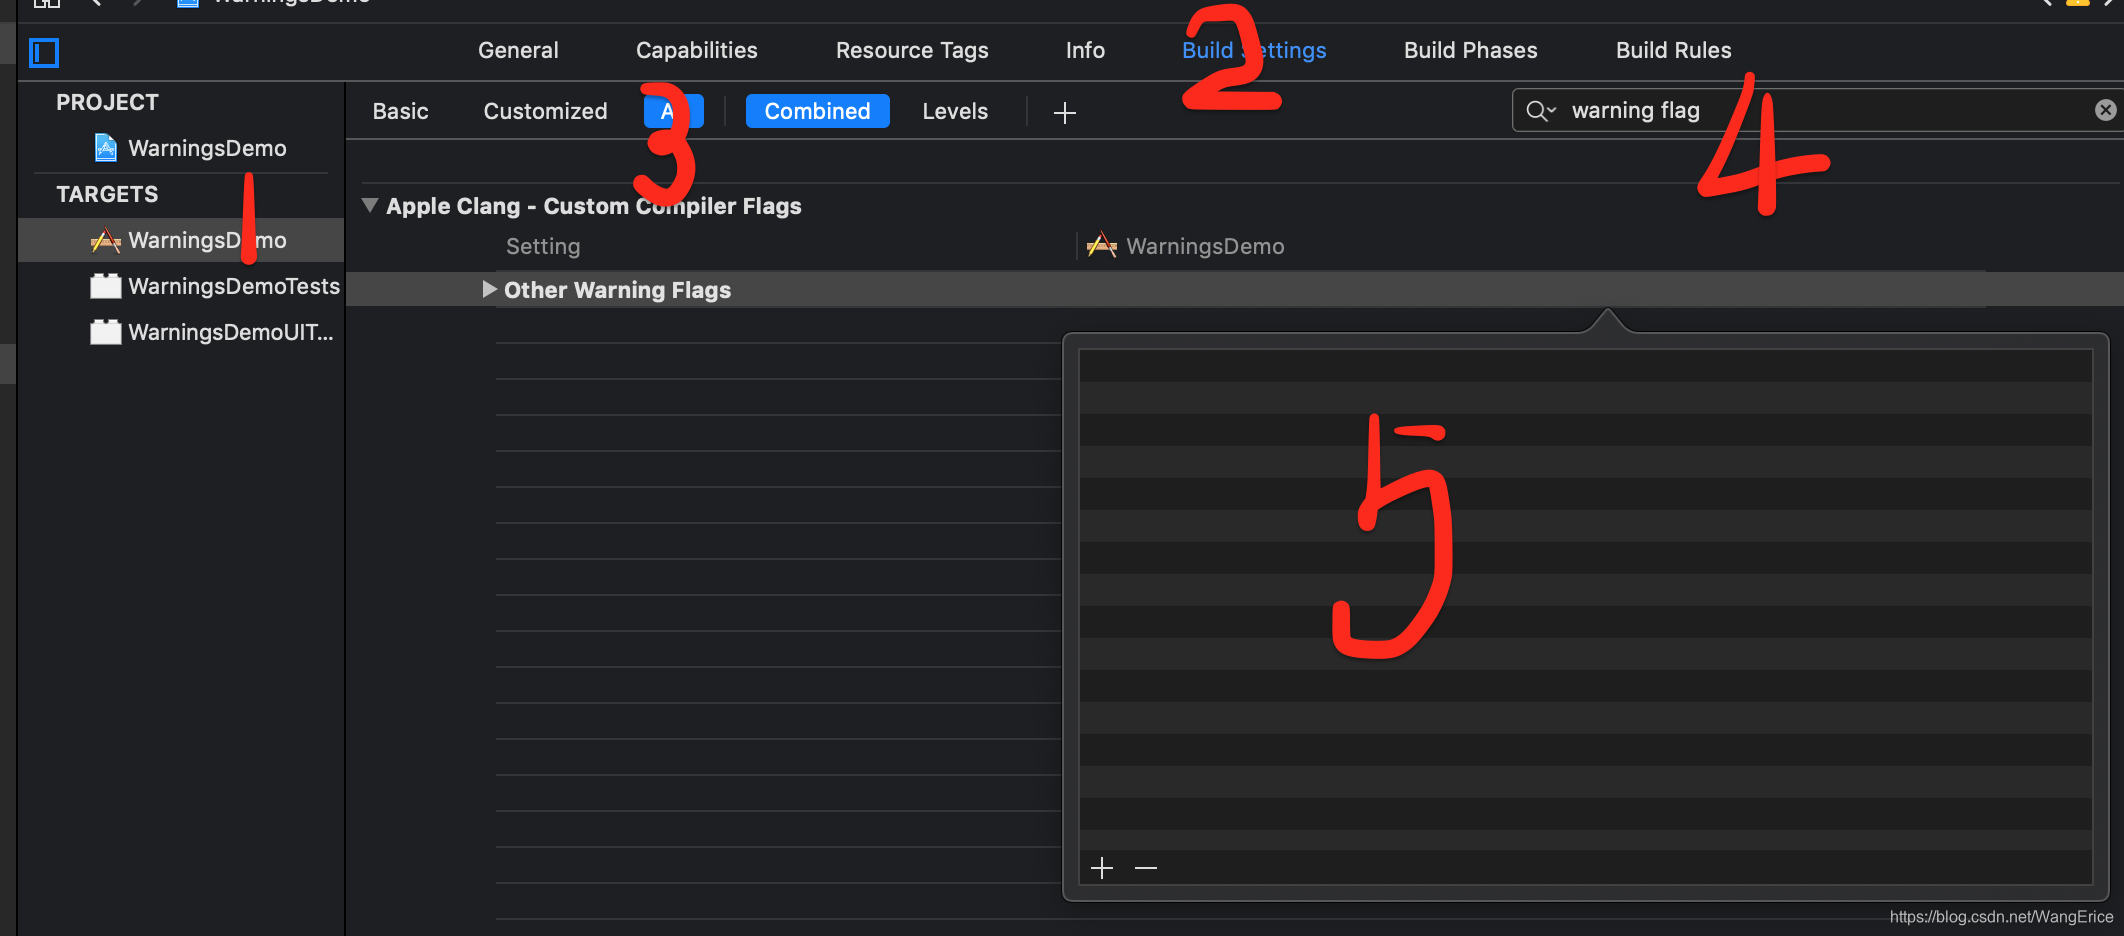The height and width of the screenshot is (936, 2124).
Task: Show Customized build settings
Action: click(x=545, y=111)
